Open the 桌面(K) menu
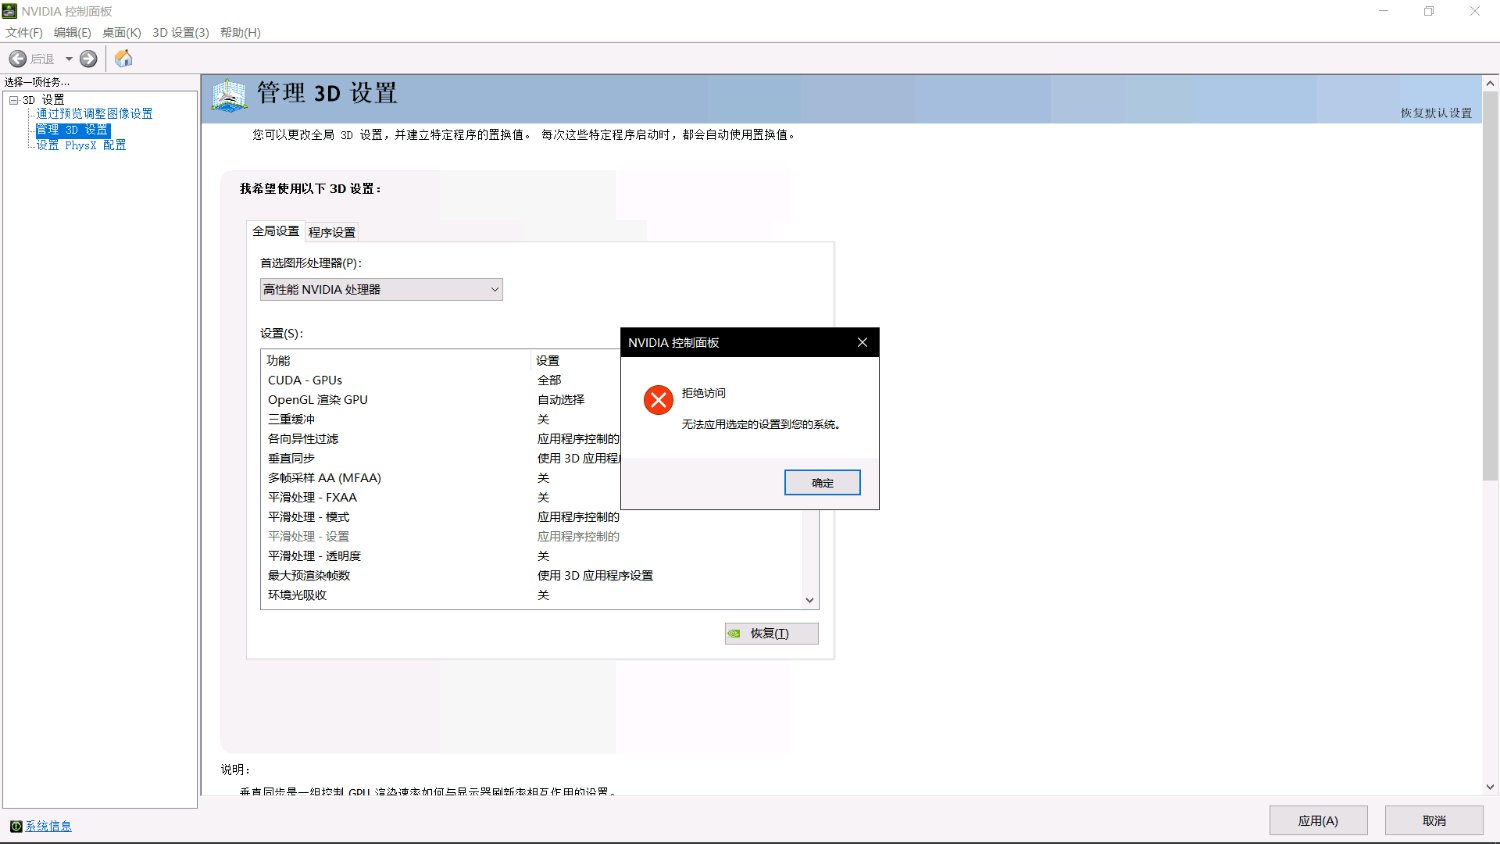The width and height of the screenshot is (1500, 844). 122,33
